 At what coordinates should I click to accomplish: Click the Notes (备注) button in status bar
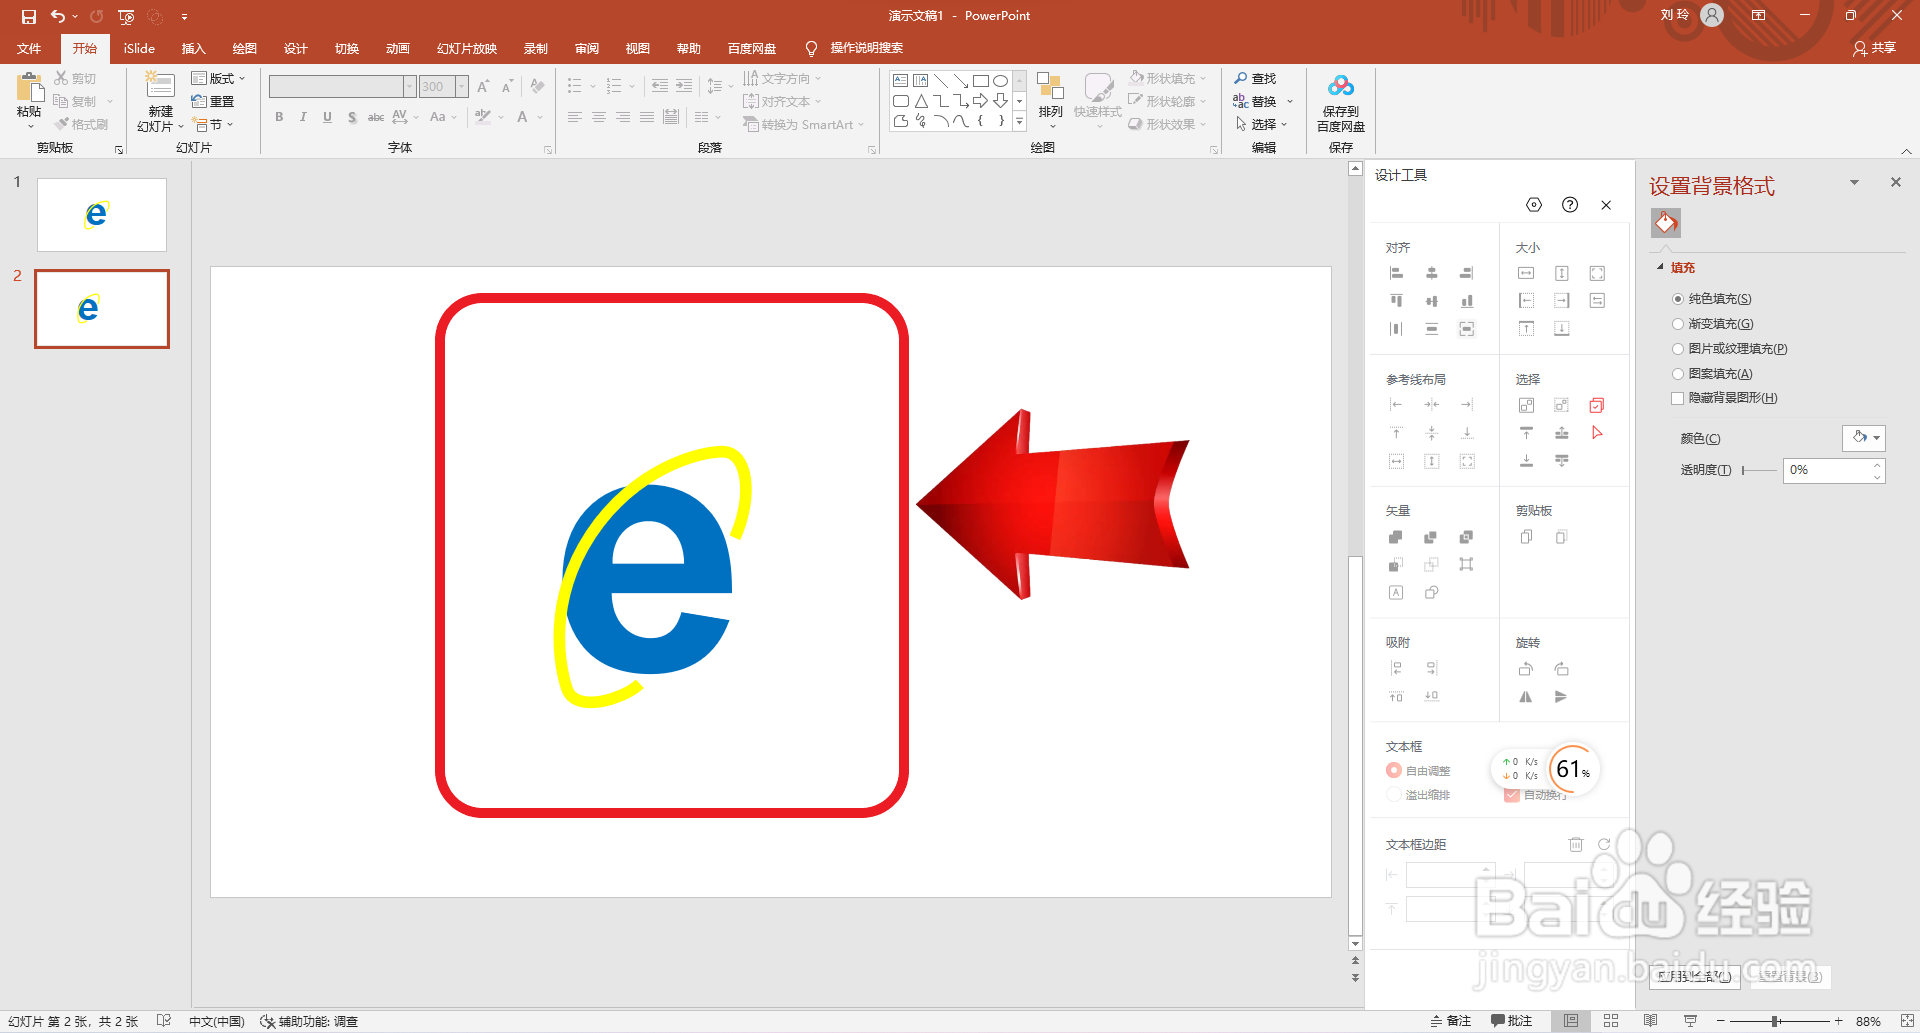1451,1021
